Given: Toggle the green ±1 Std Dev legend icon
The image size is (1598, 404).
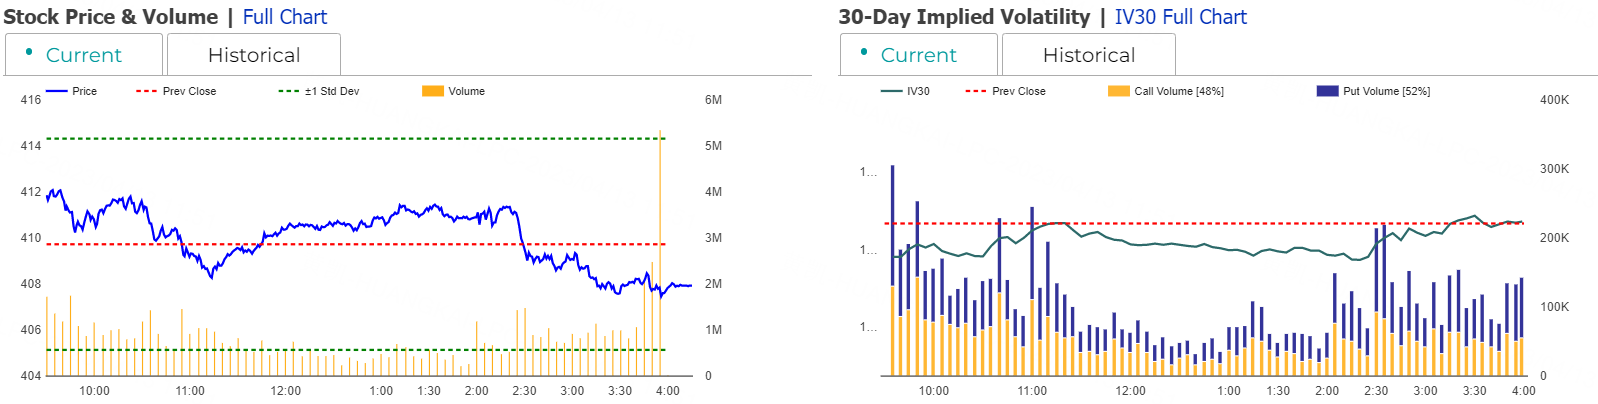Looking at the screenshot, I should tap(288, 91).
